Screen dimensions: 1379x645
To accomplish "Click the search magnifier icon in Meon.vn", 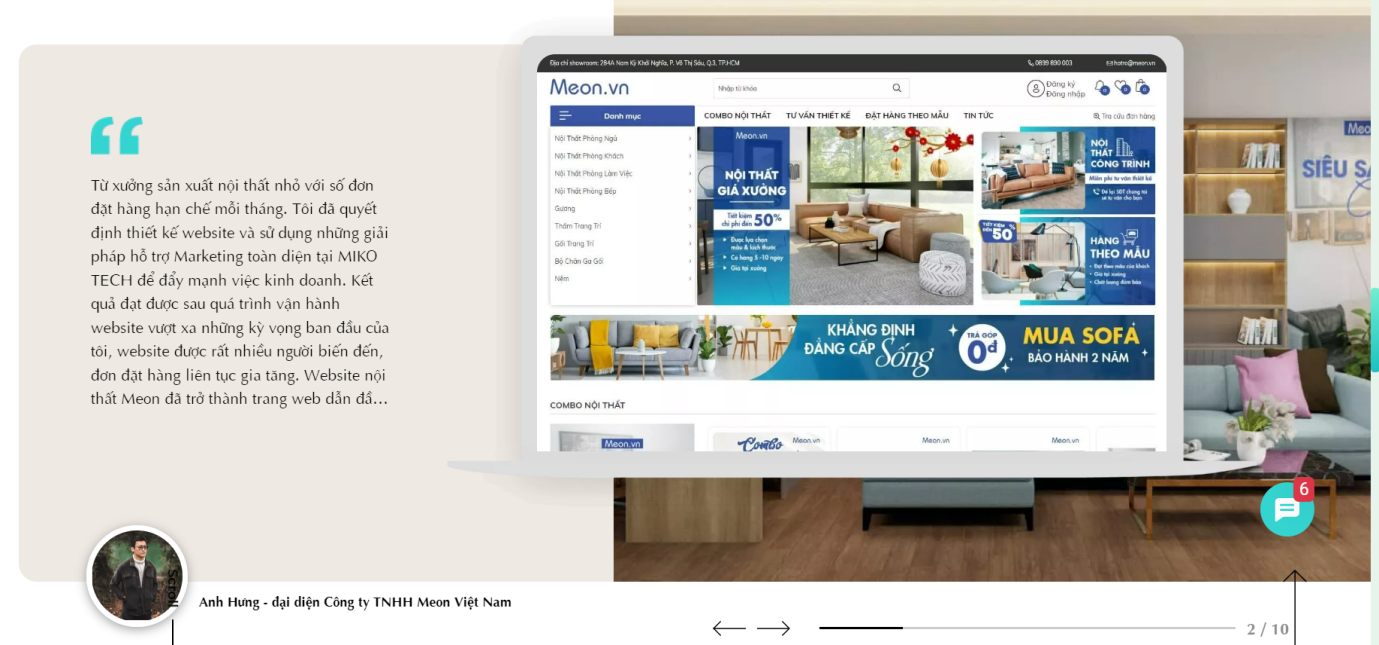I will [897, 88].
